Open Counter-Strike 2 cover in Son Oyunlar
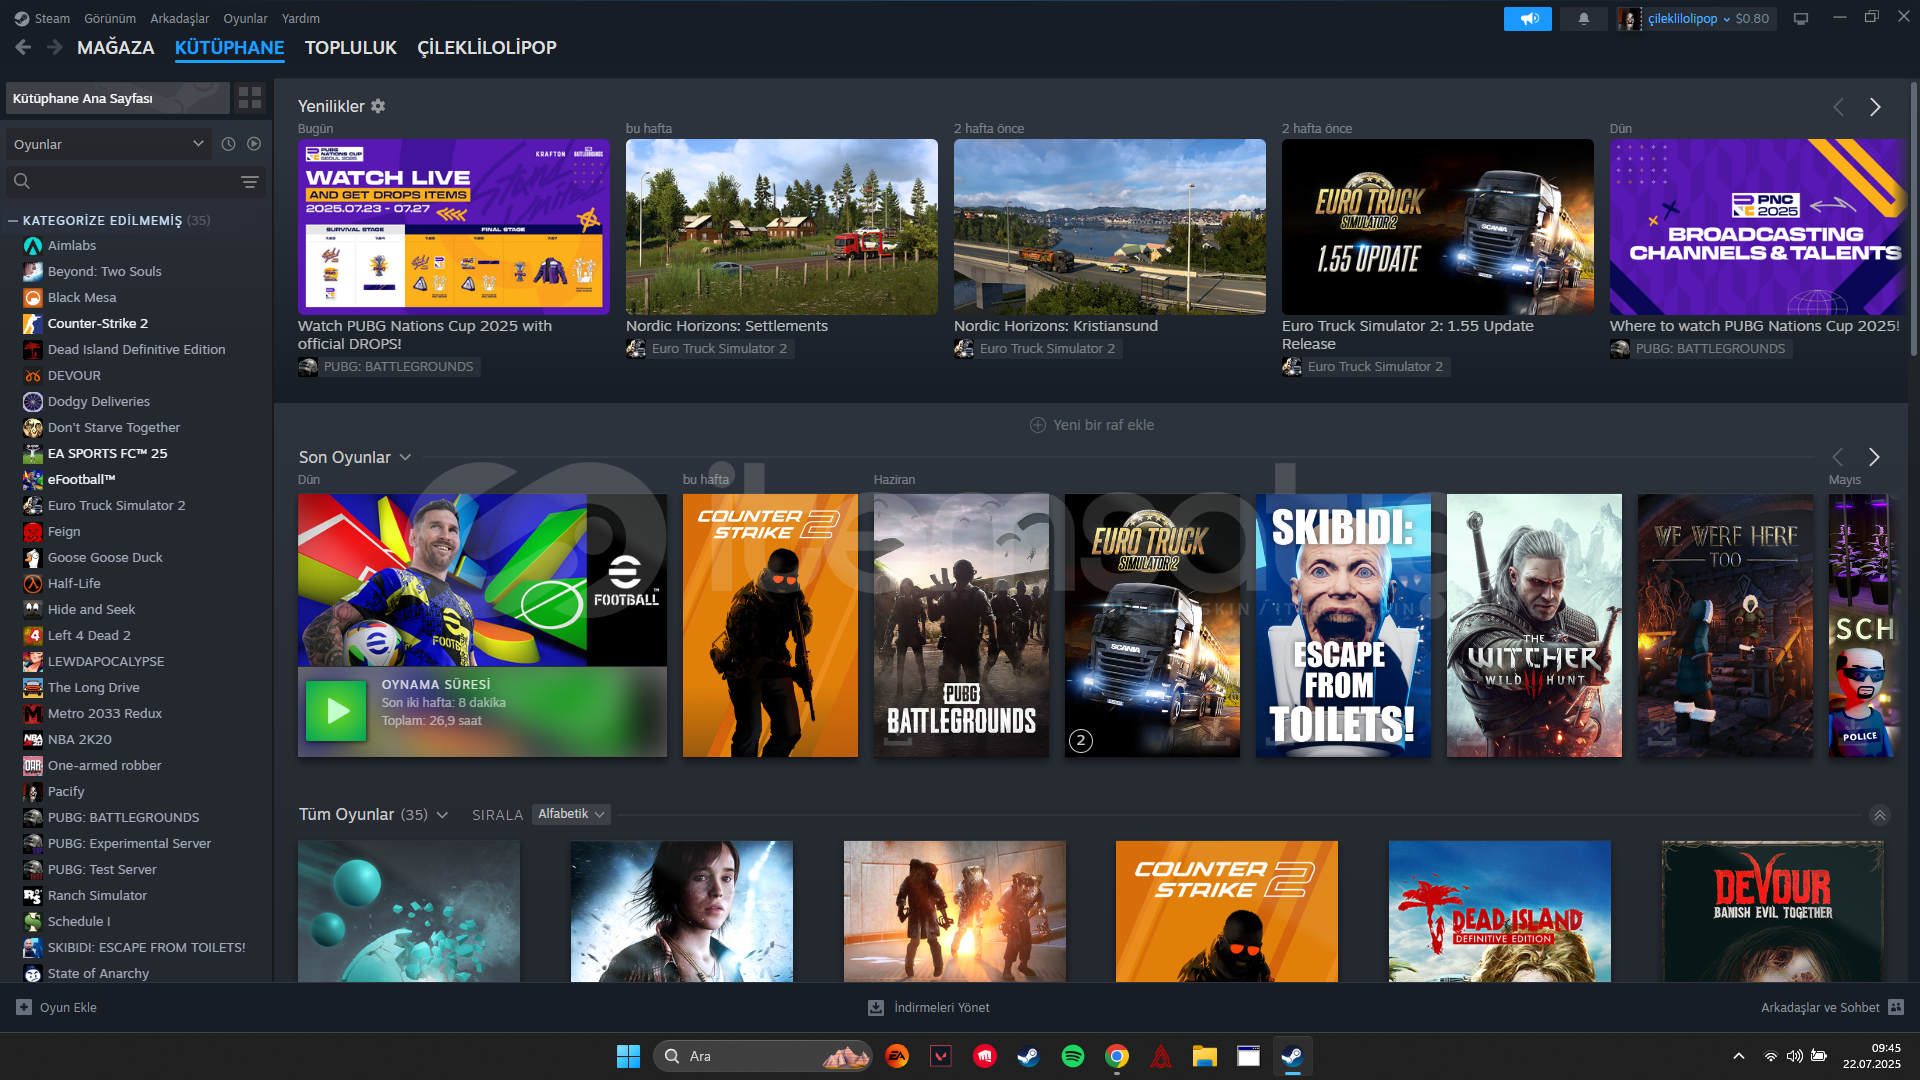The height and width of the screenshot is (1080, 1920). 770,625
